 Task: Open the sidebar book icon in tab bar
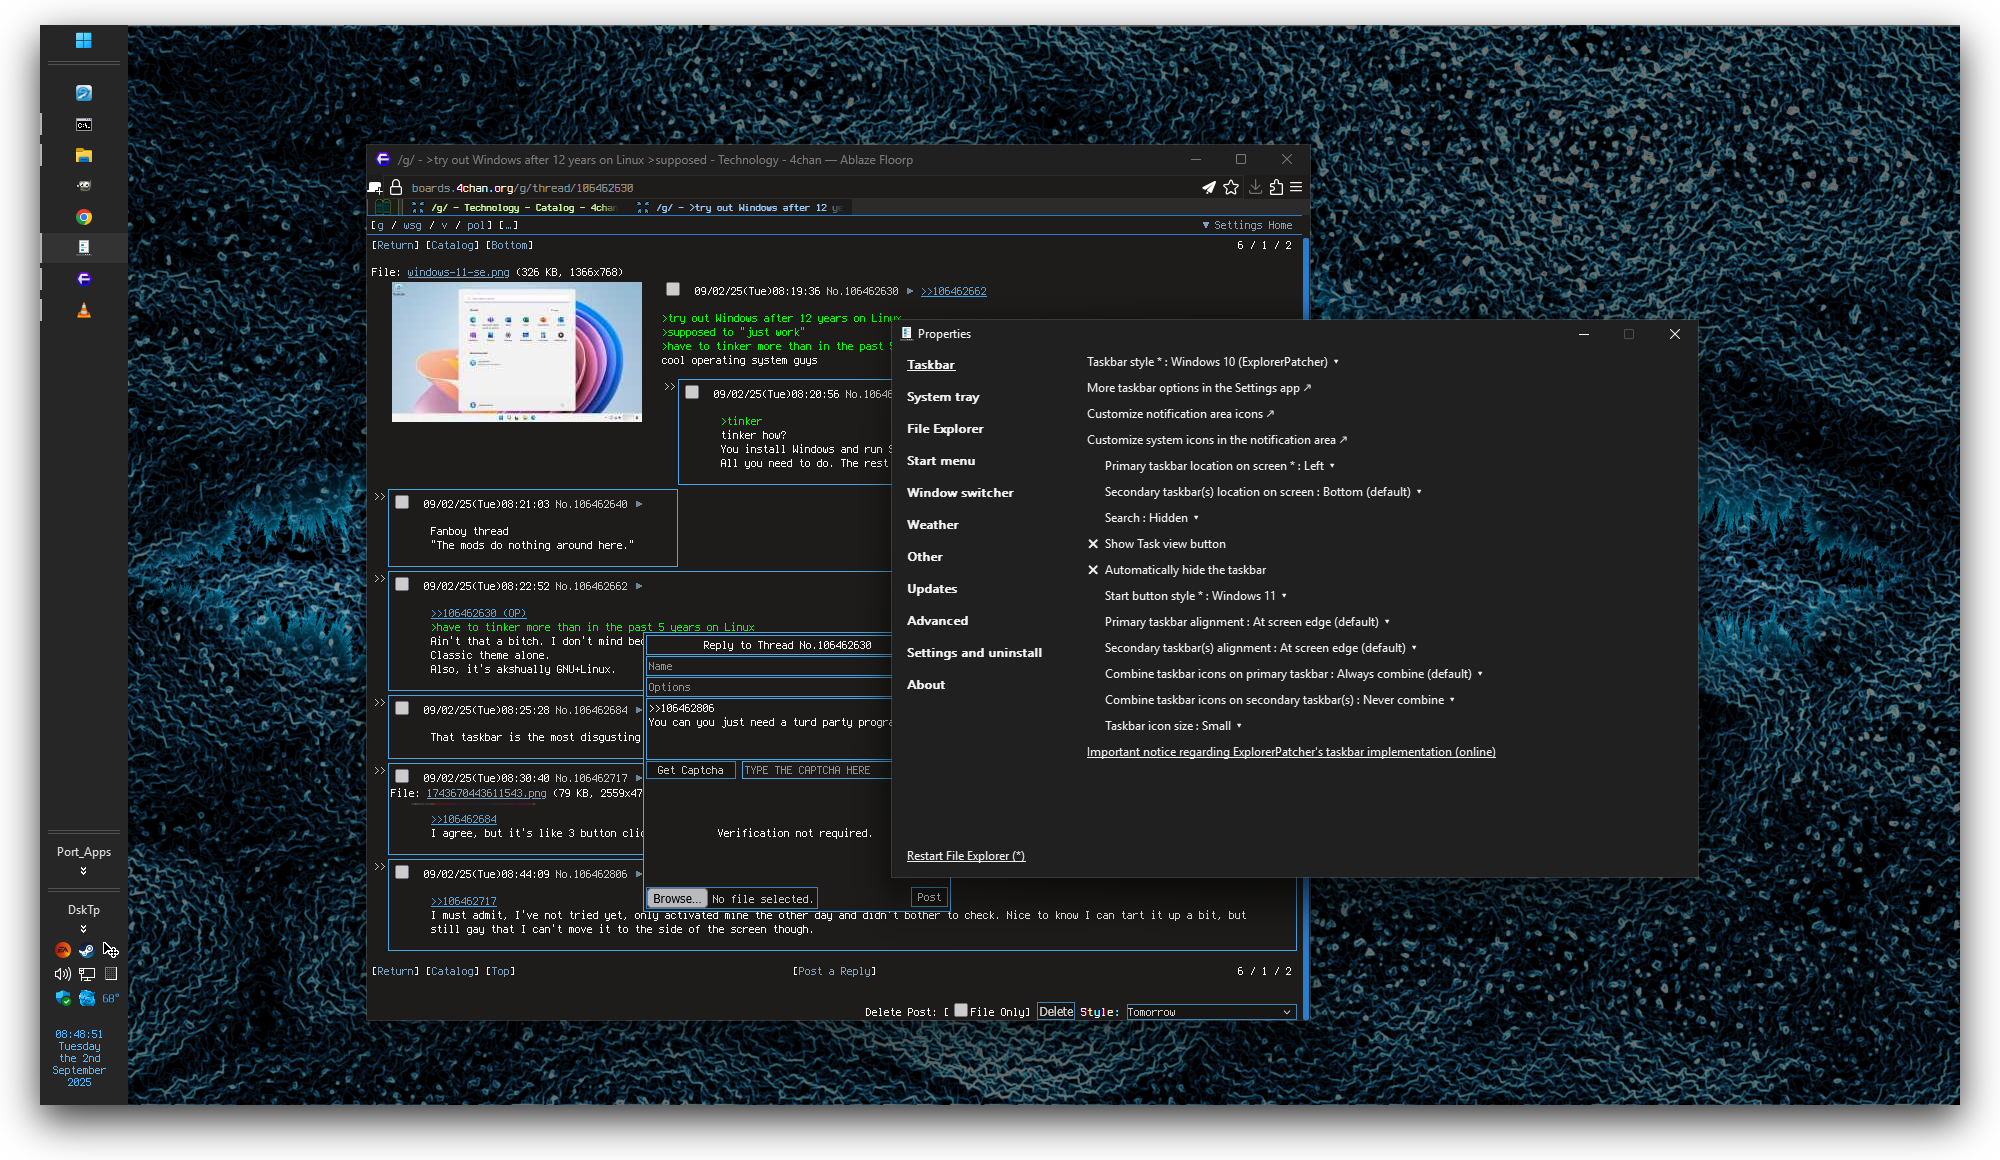pos(383,207)
